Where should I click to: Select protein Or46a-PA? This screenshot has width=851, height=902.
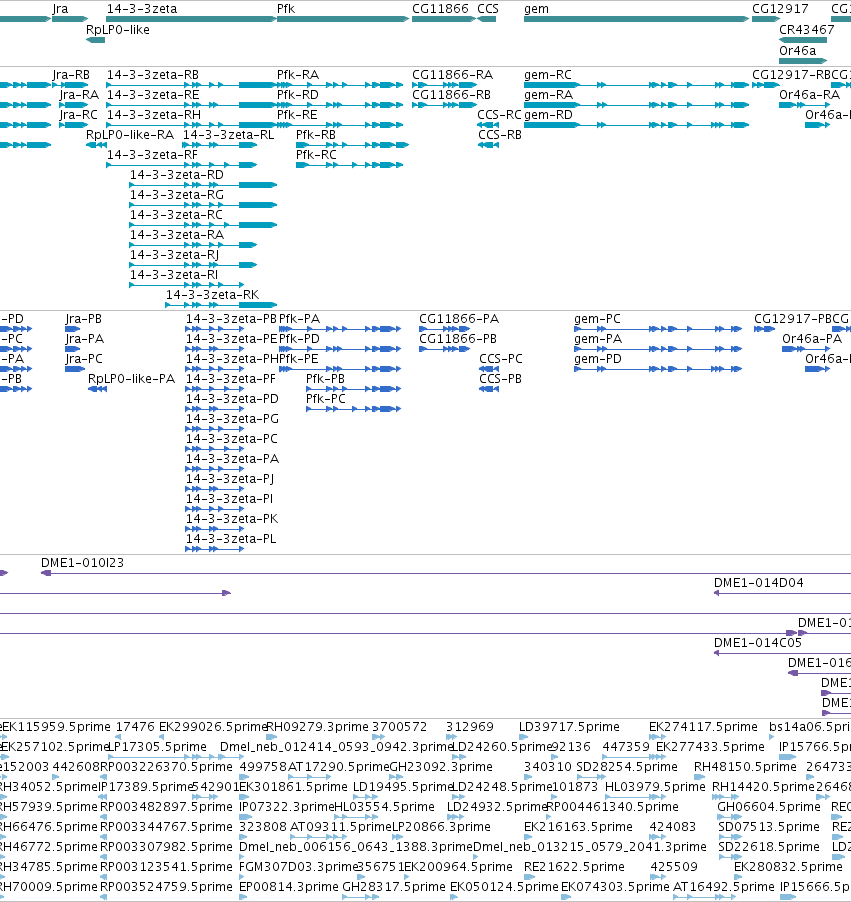pyautogui.click(x=812, y=339)
